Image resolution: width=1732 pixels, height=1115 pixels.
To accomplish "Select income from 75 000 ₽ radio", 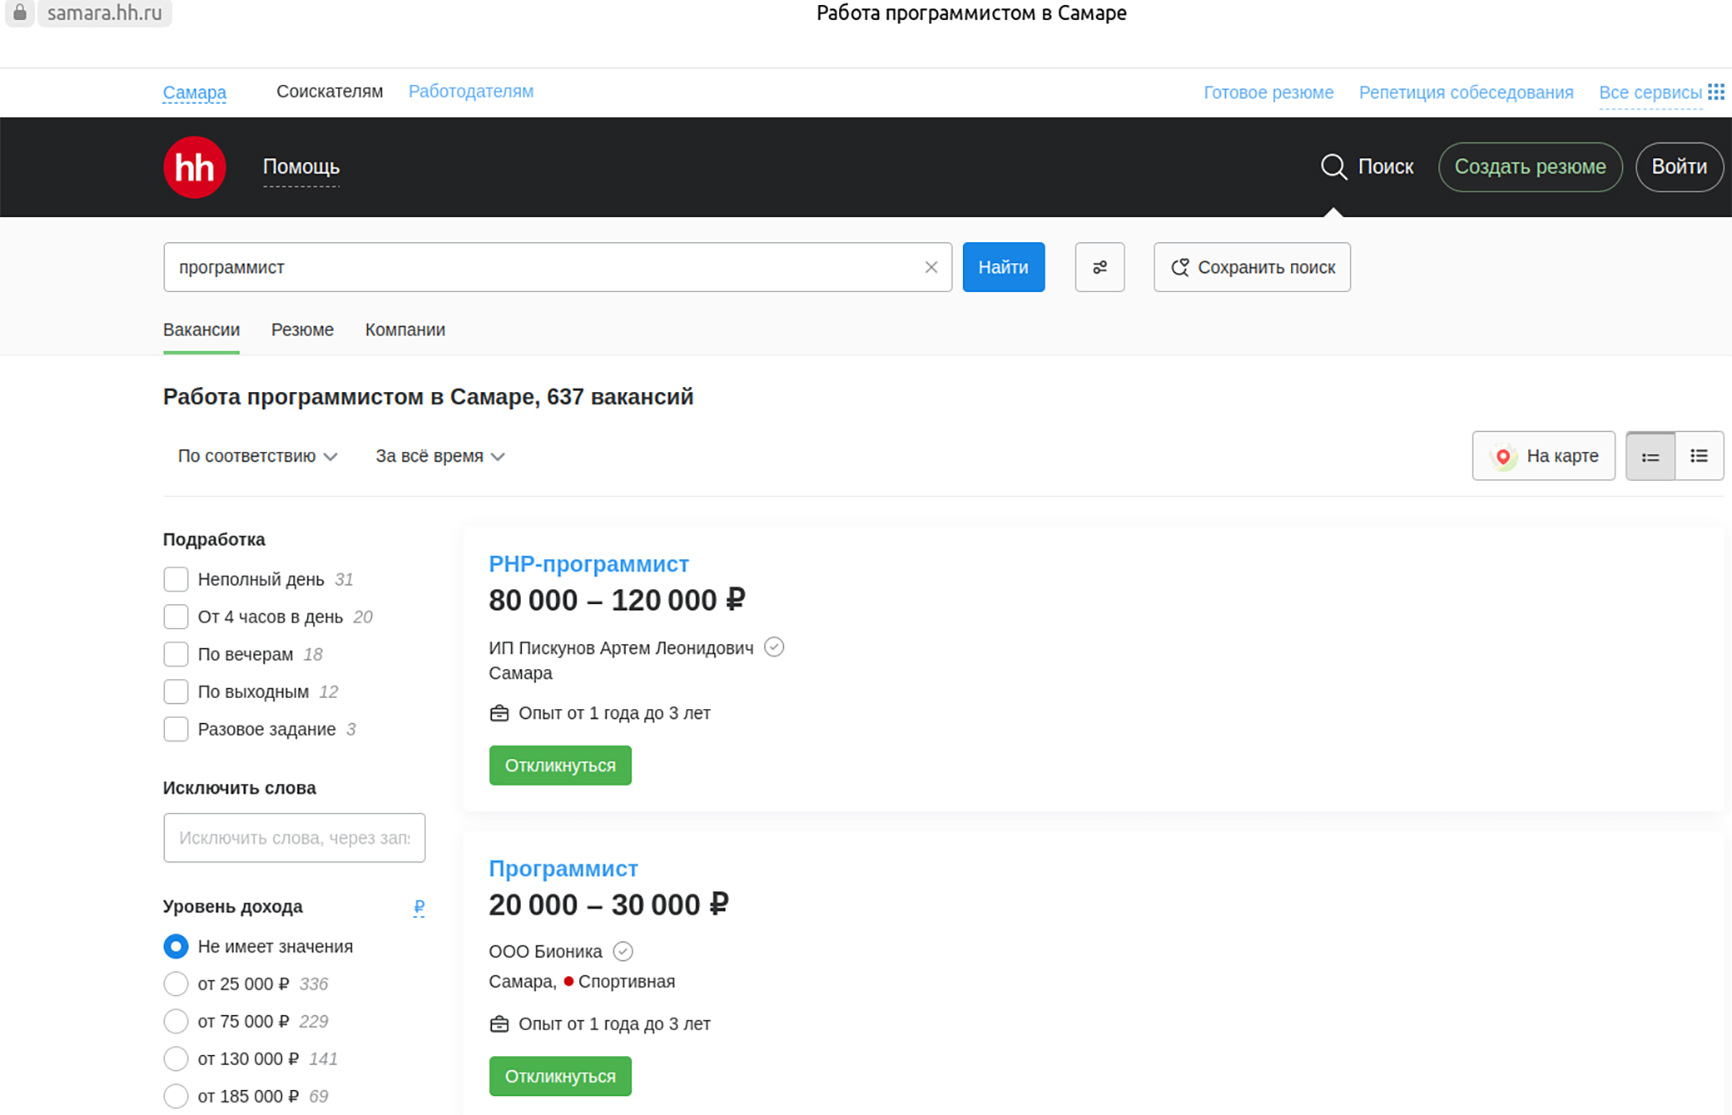I will (x=176, y=1021).
